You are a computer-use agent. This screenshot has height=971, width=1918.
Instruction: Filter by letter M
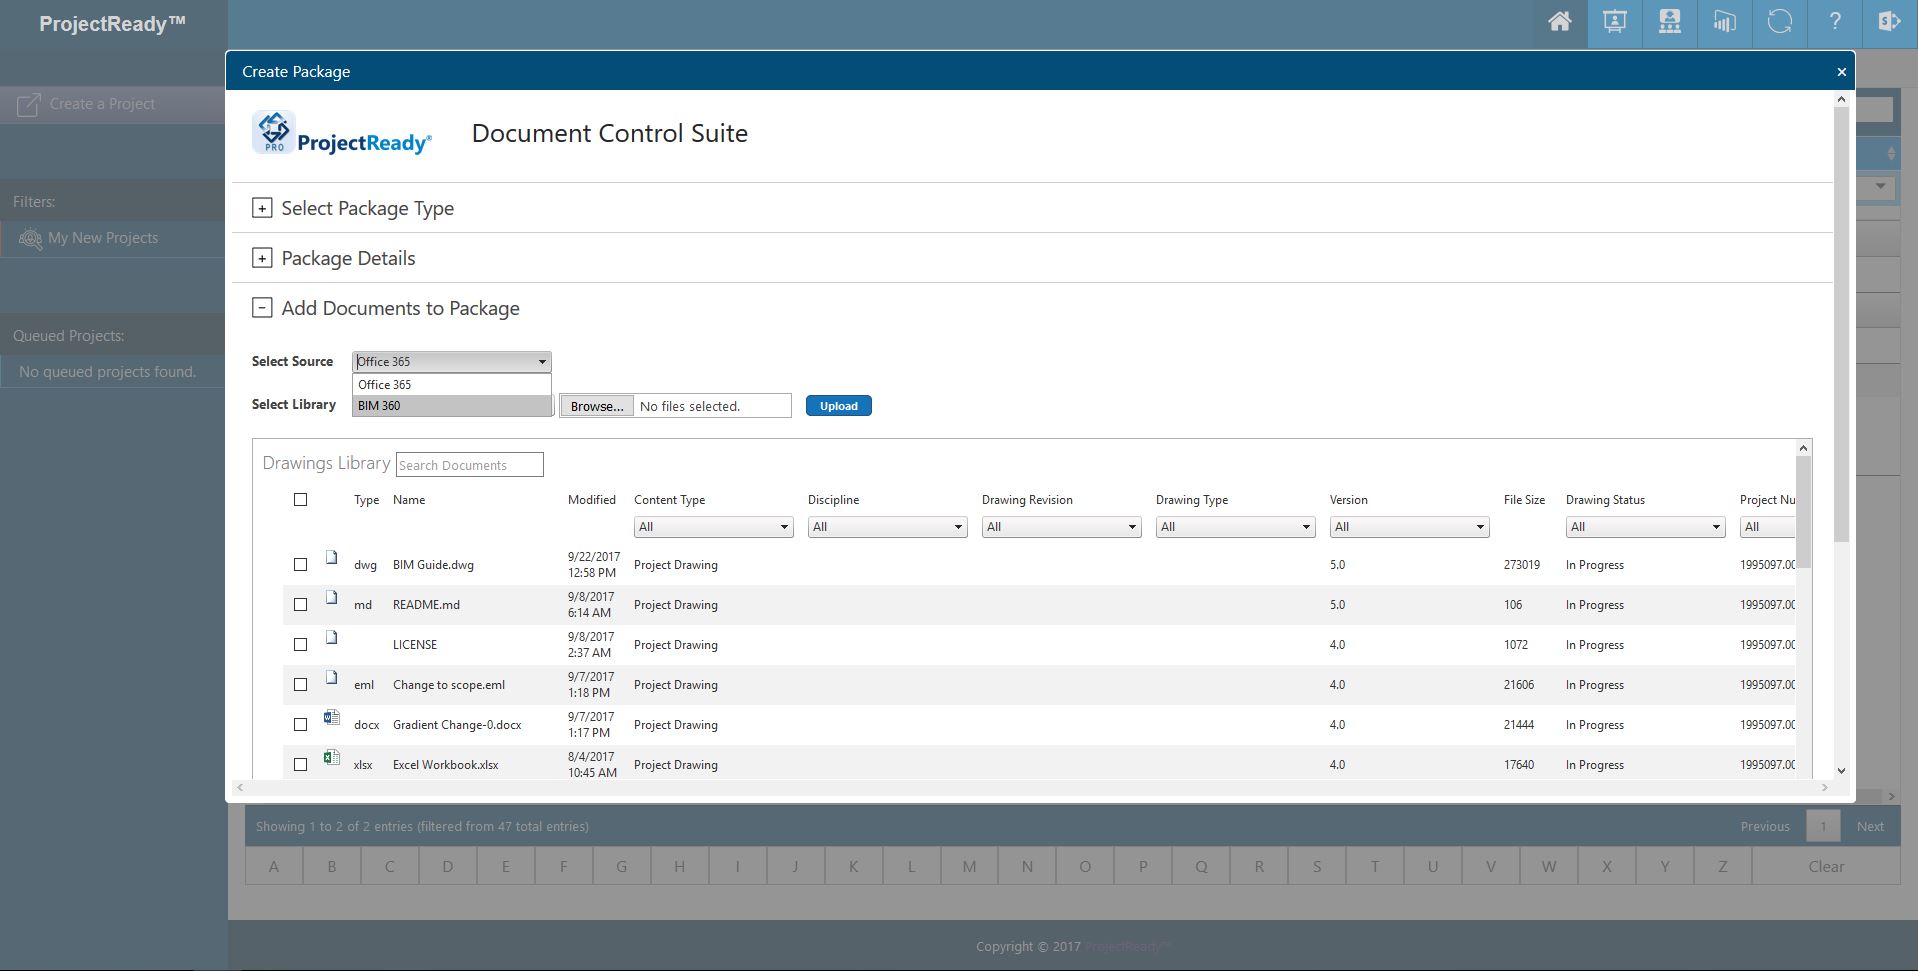click(x=969, y=867)
